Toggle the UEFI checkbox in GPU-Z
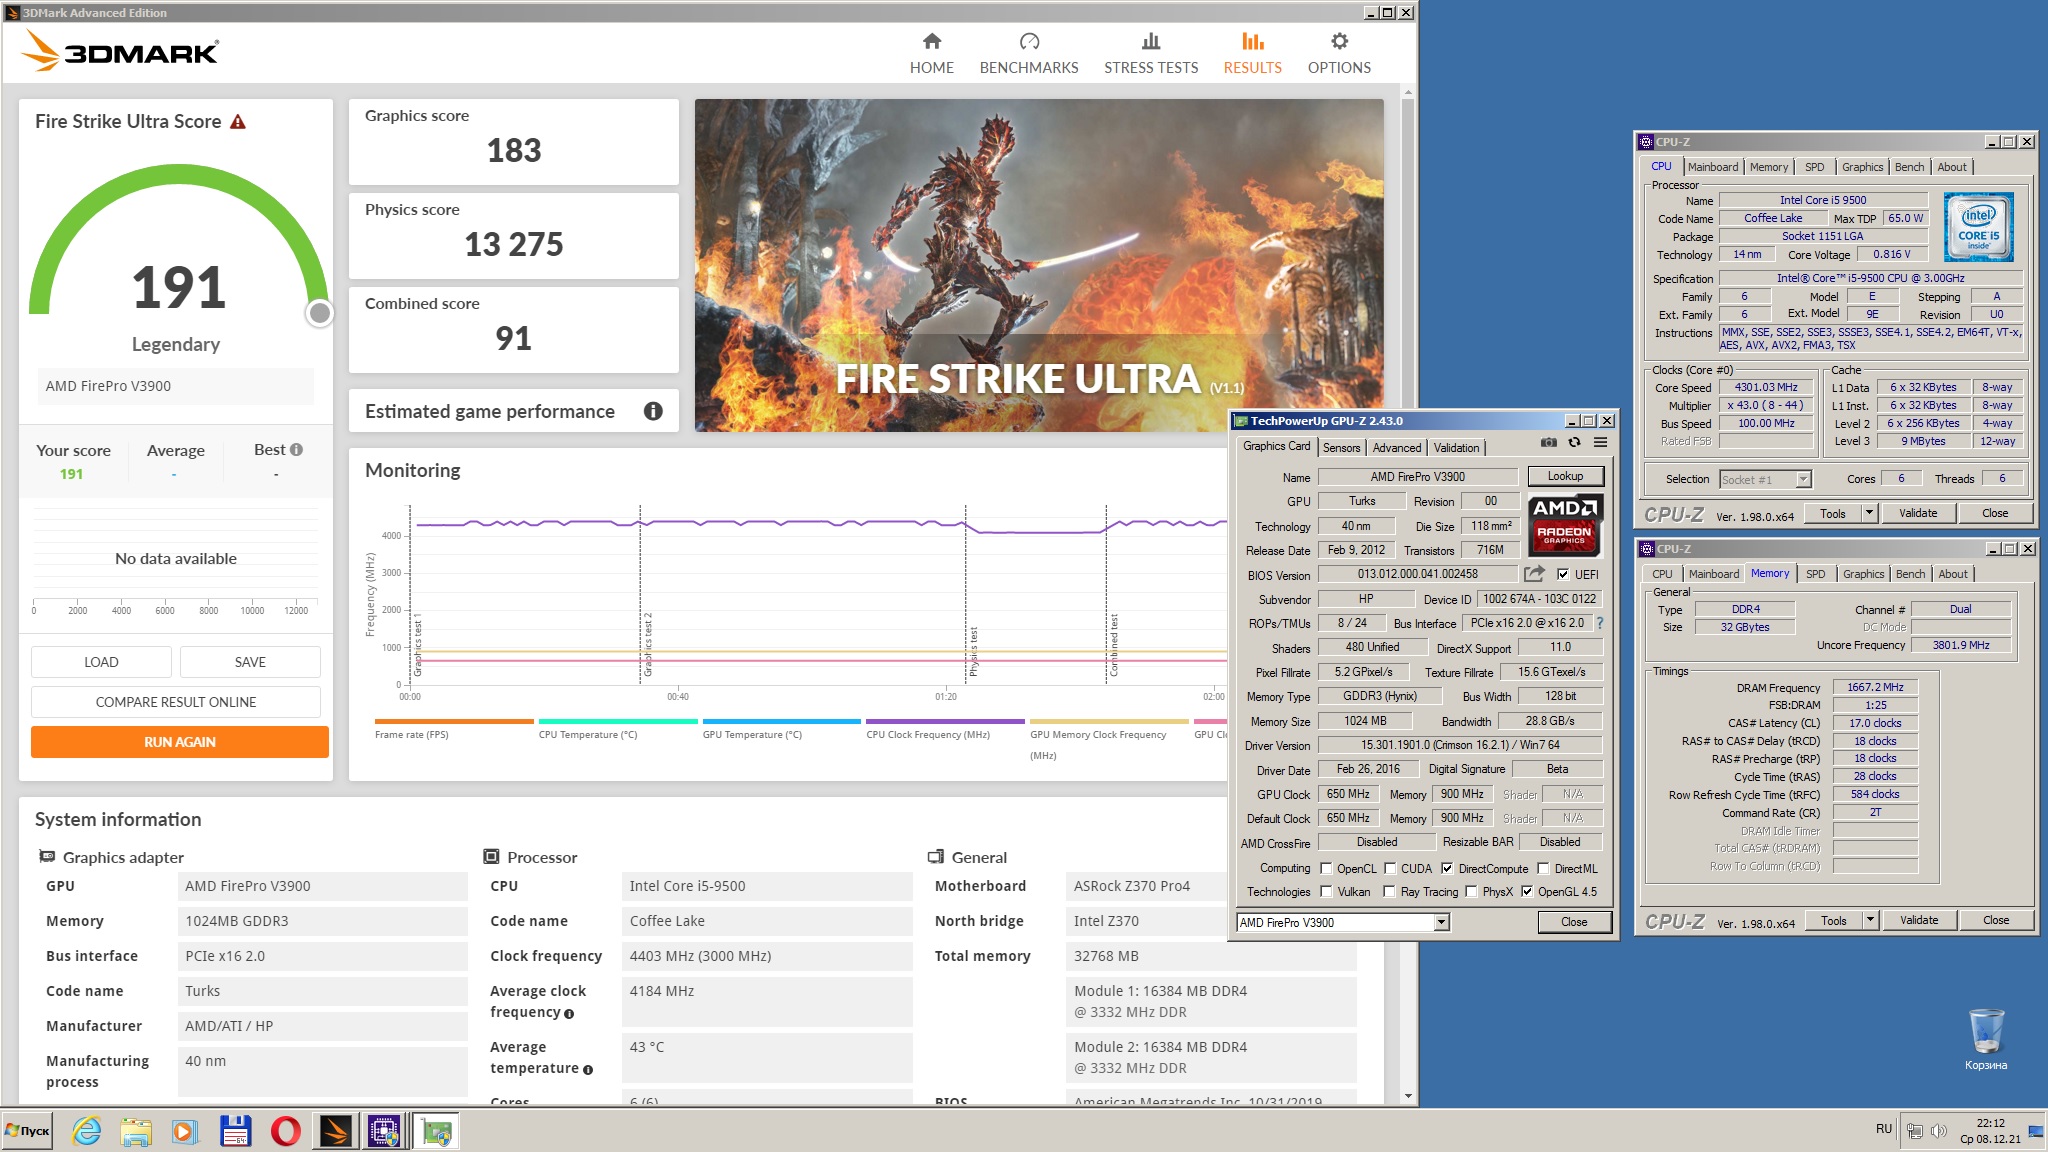This screenshot has width=2048, height=1152. (1563, 575)
